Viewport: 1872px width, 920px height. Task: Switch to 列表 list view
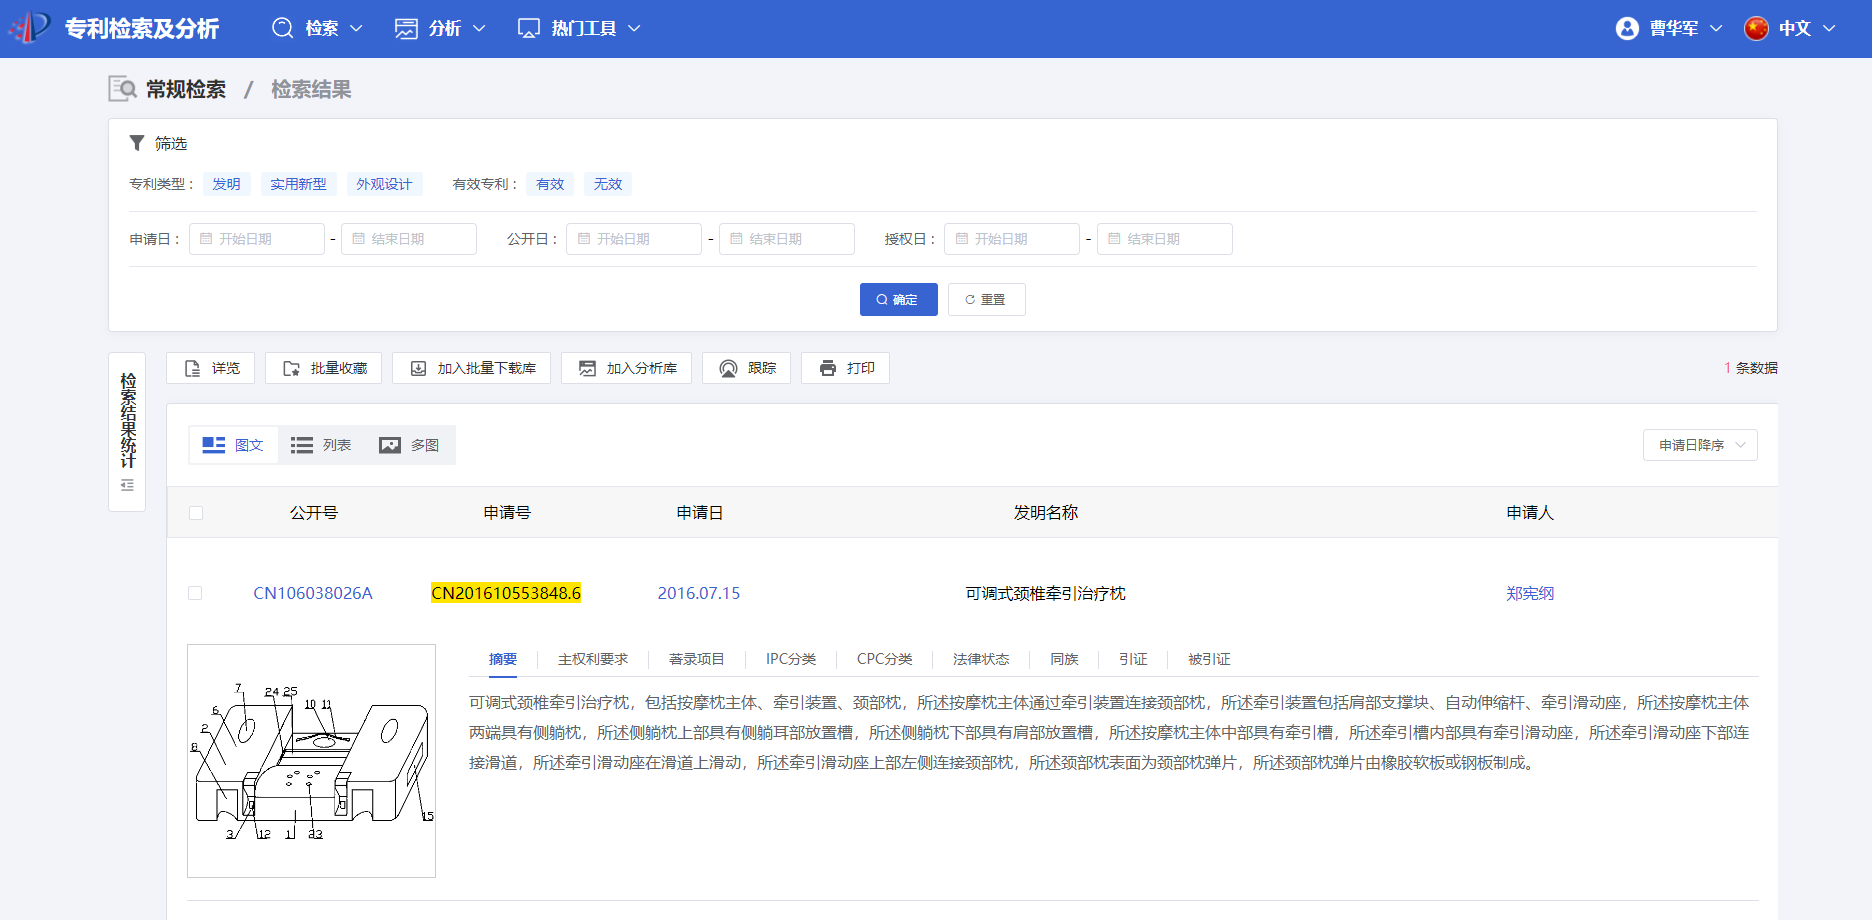[321, 445]
